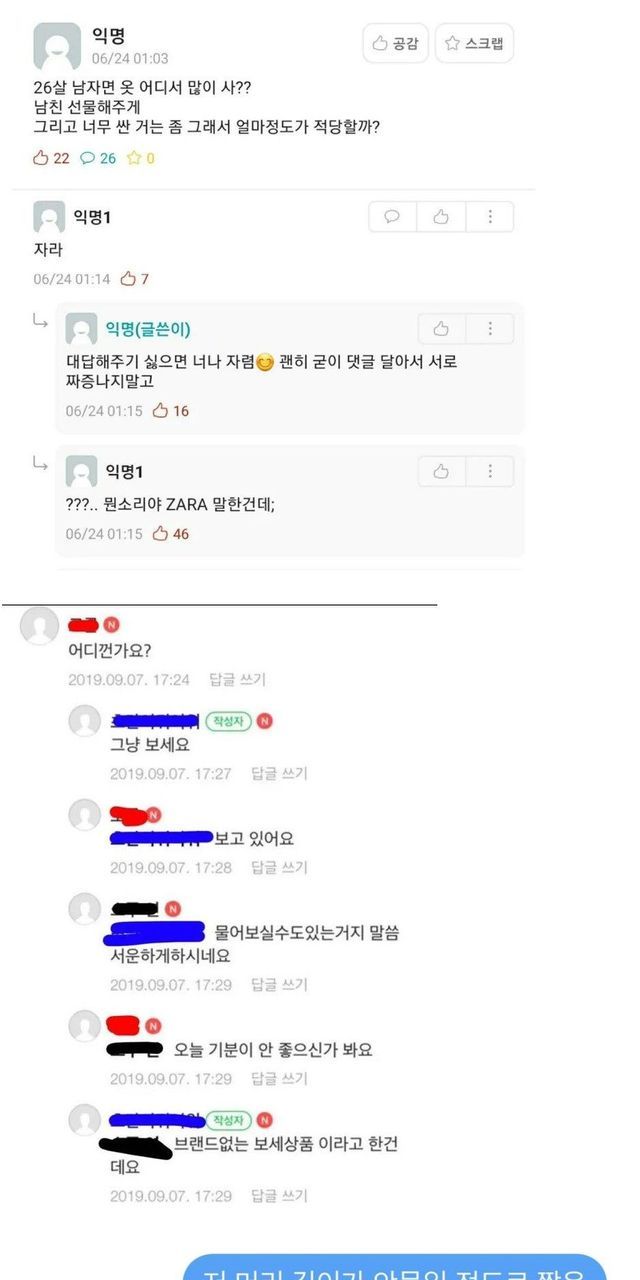This screenshot has height=1280, width=640.
Task: Click the original poster's anonymous avatar
Action: pyautogui.click(x=57, y=46)
